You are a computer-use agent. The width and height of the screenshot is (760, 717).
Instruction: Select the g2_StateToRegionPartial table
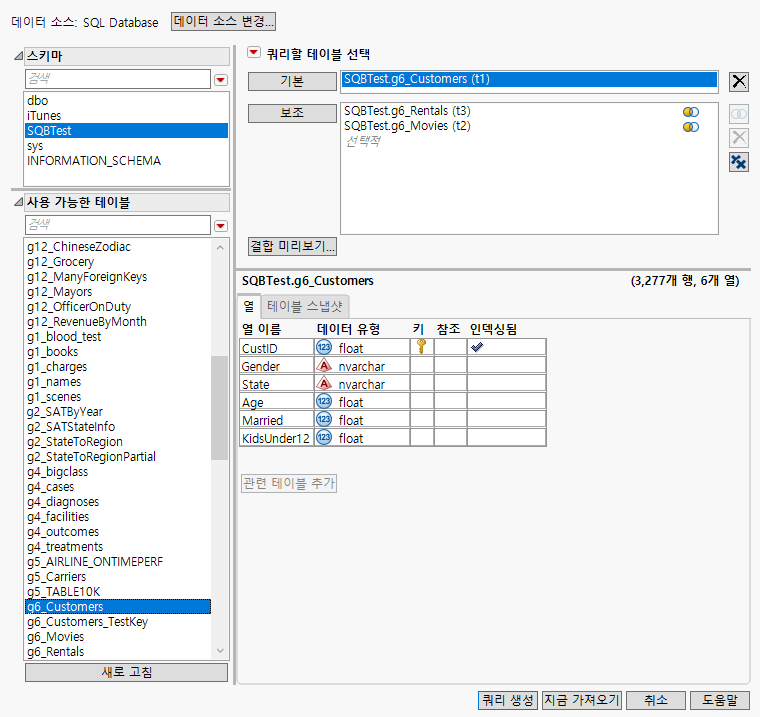[118, 457]
